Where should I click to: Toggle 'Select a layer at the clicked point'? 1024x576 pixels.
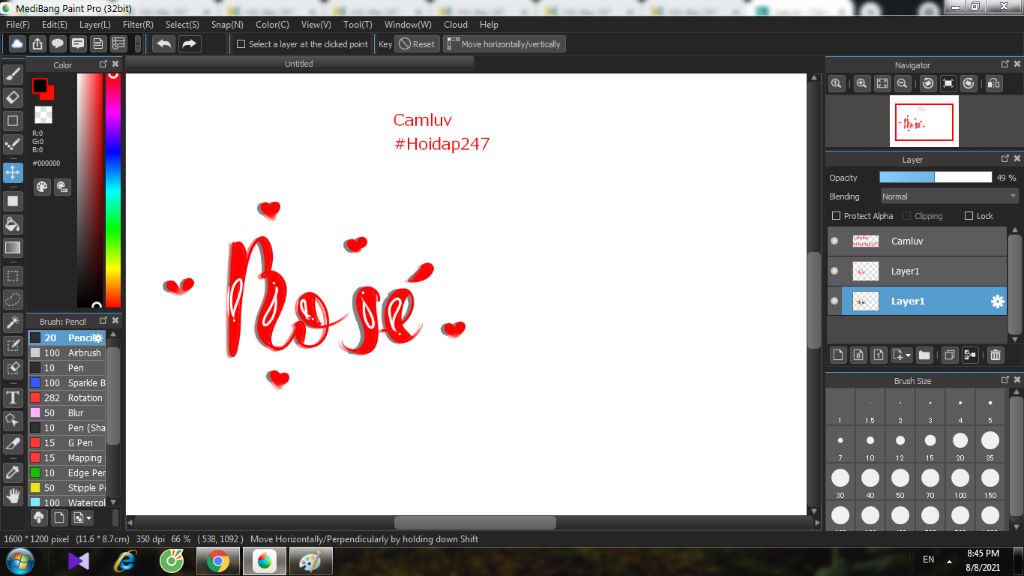click(241, 44)
